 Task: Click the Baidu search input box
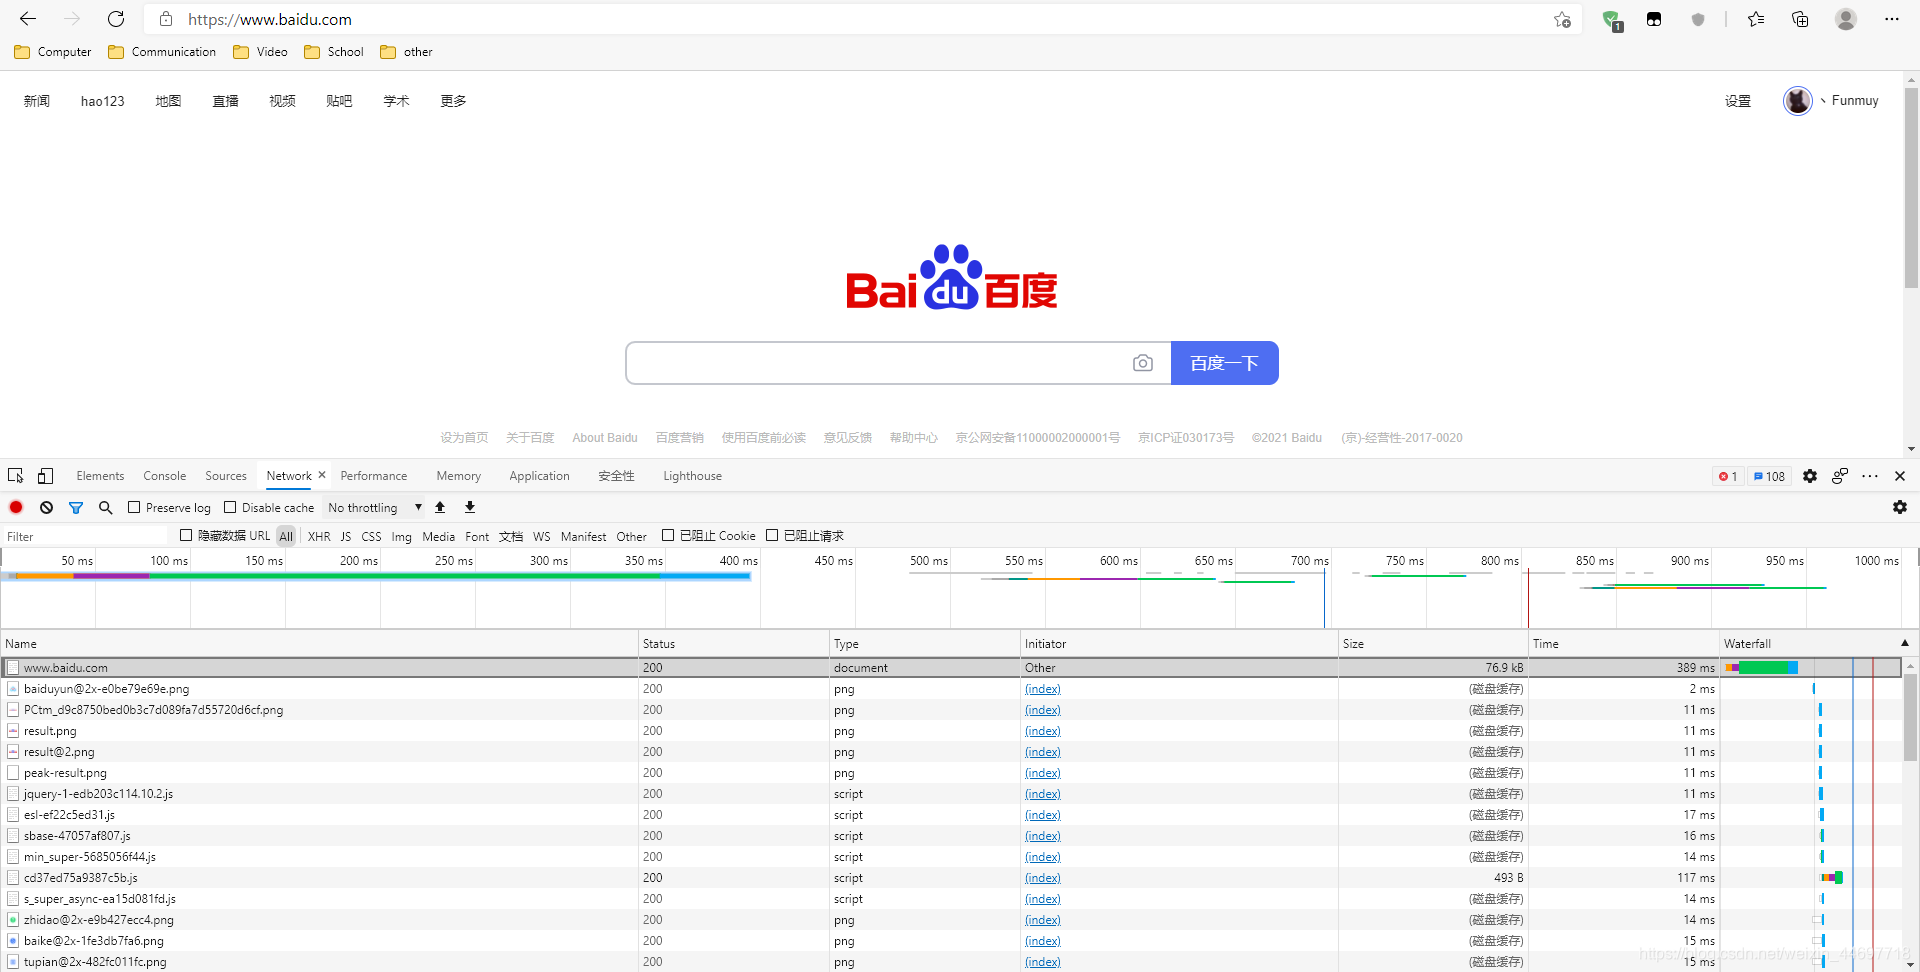tap(880, 363)
